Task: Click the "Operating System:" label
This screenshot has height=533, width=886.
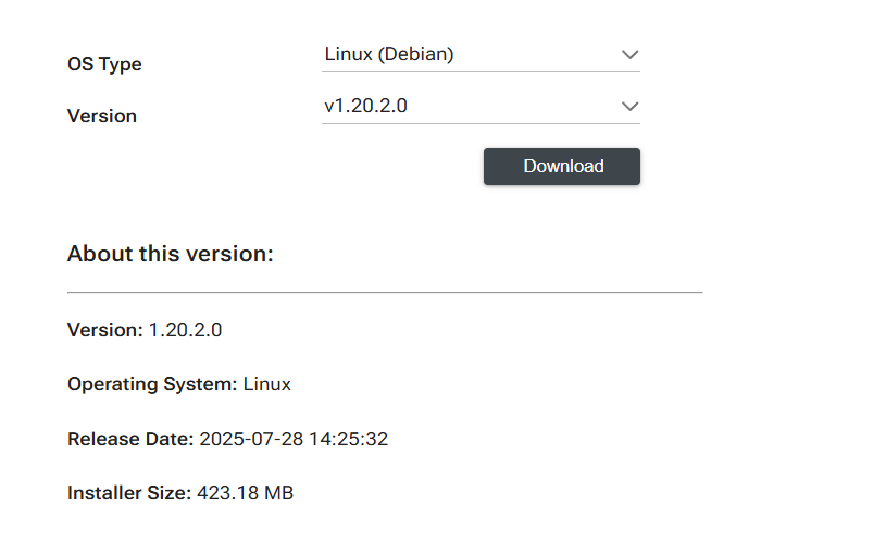Action: tap(152, 384)
